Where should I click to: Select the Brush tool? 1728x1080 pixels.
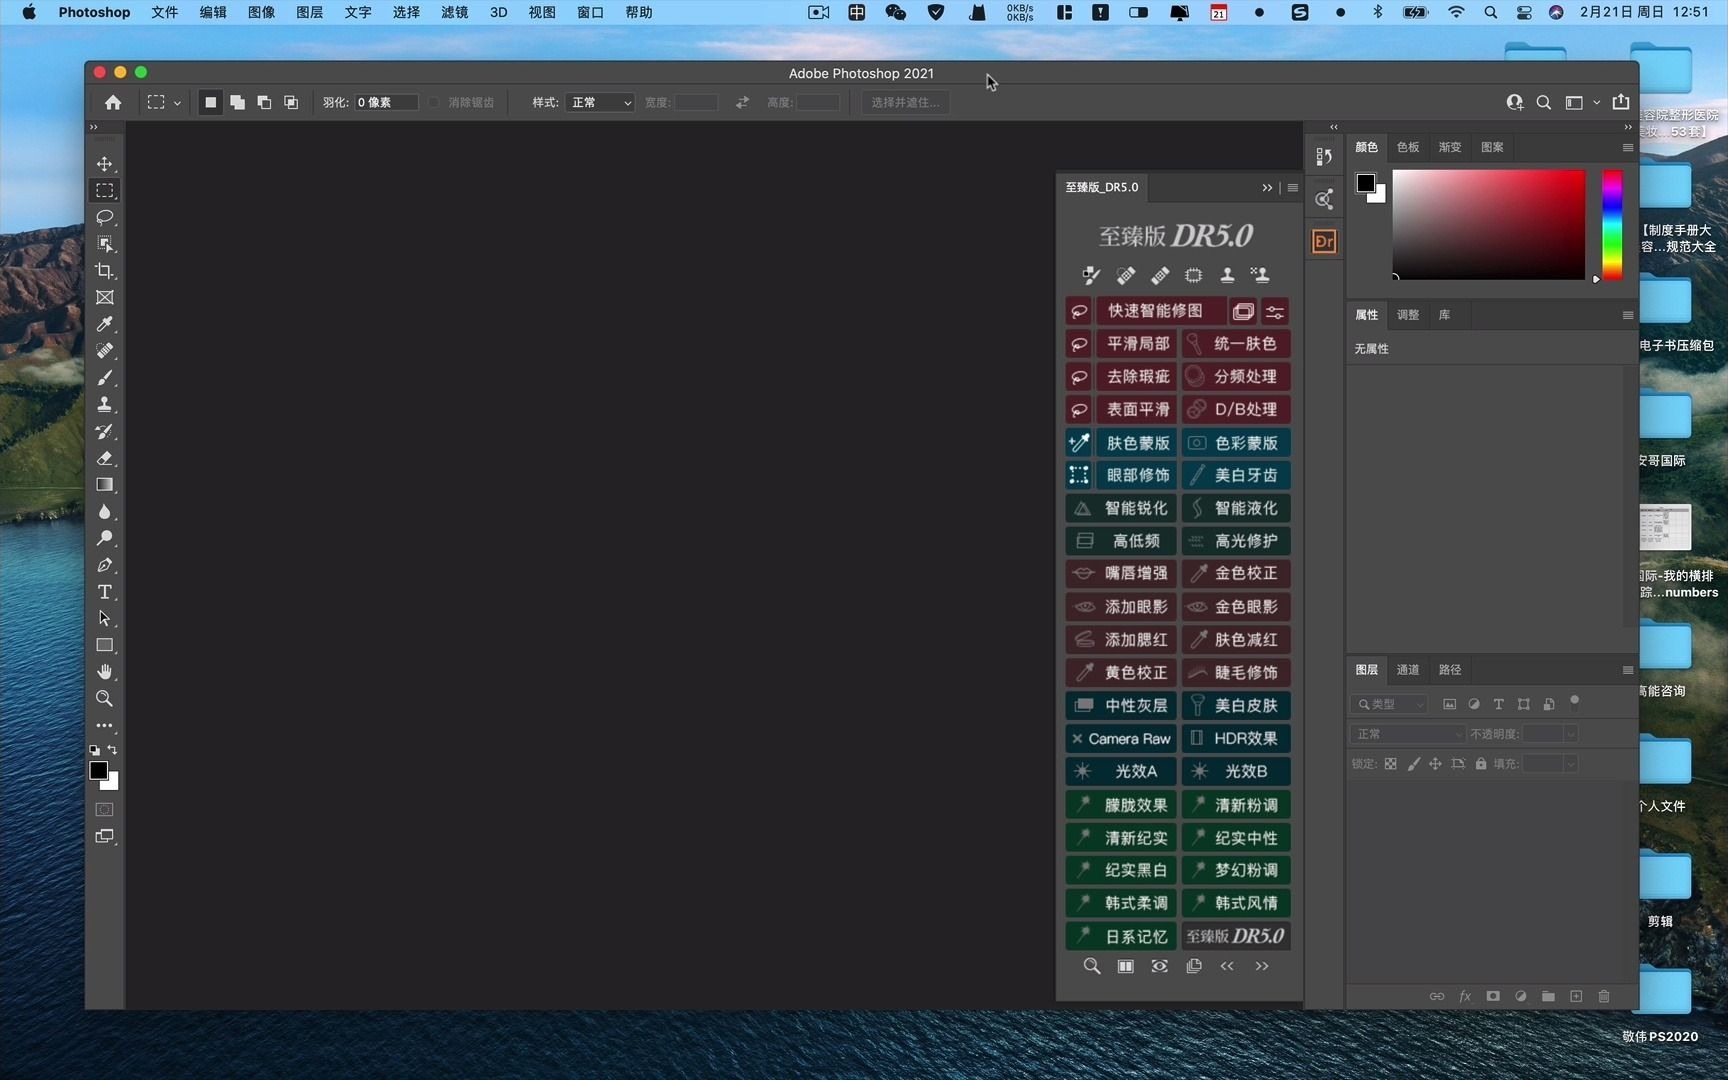click(x=104, y=378)
